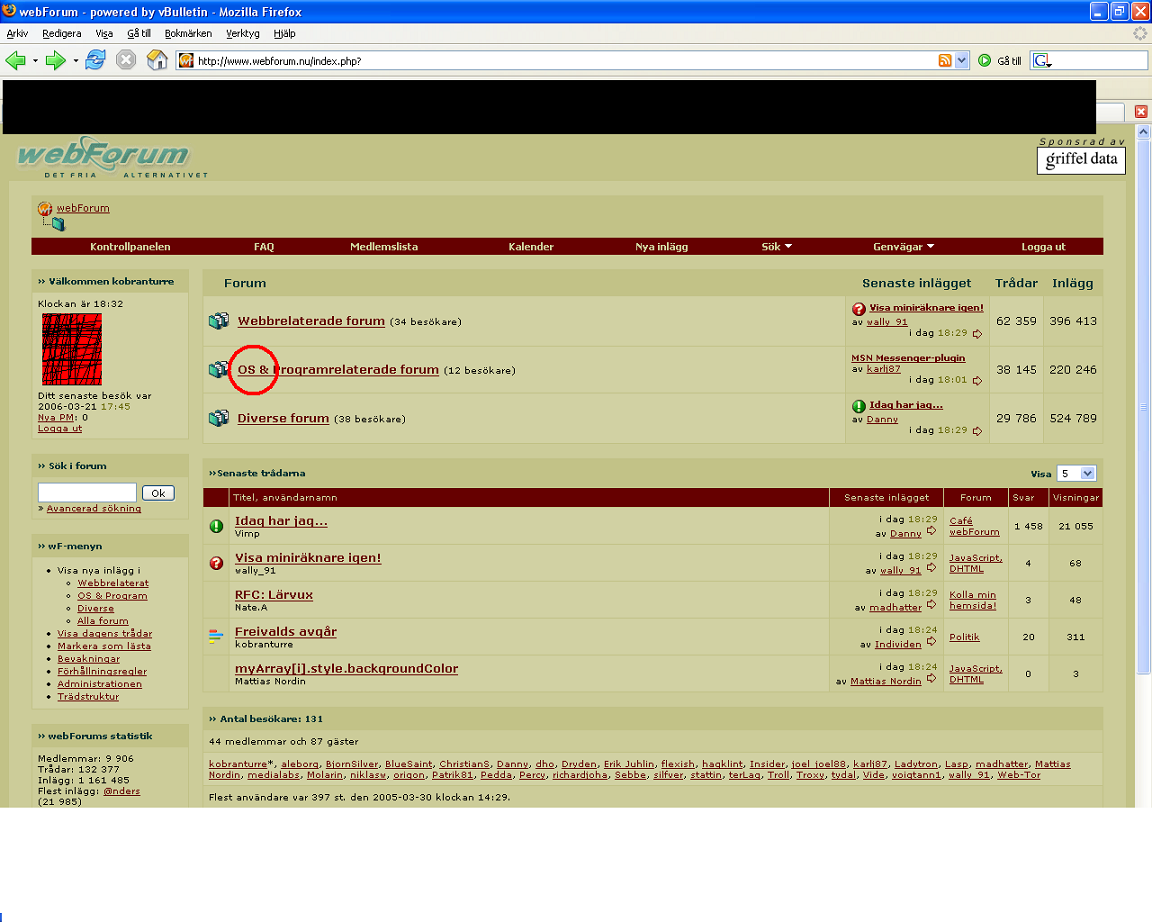Go to last post arrow for OS & Program row

pos(977,381)
